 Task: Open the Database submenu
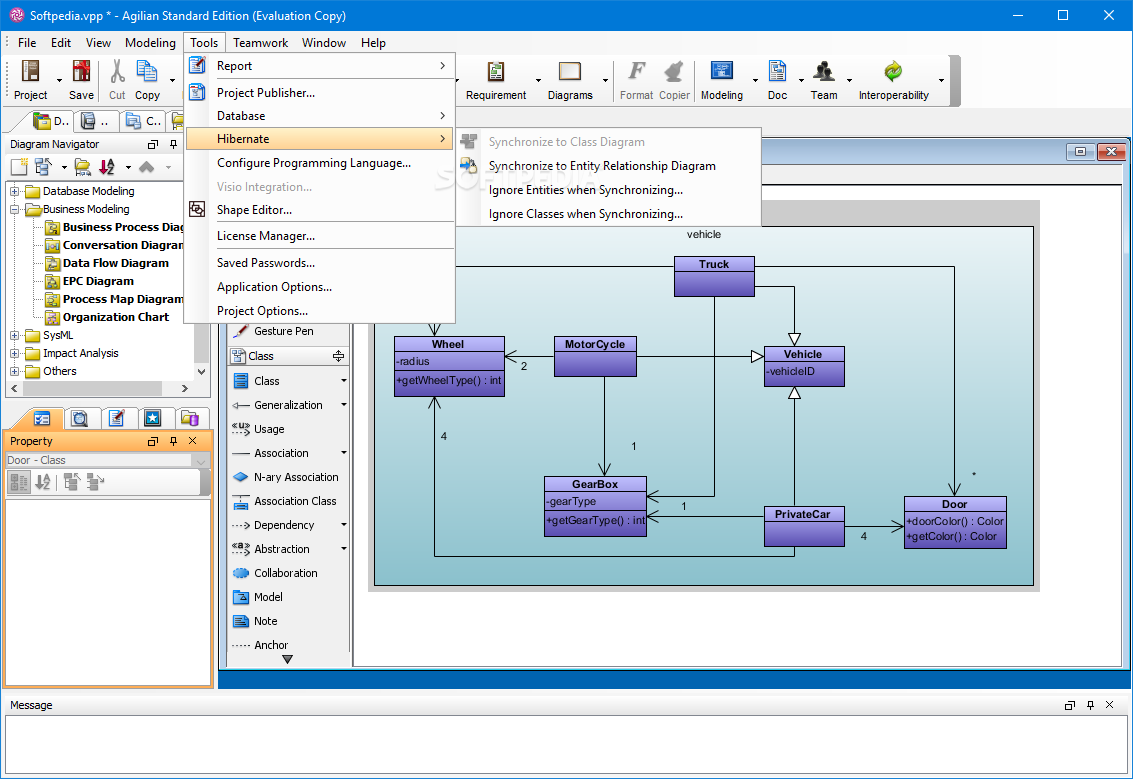click(320, 116)
